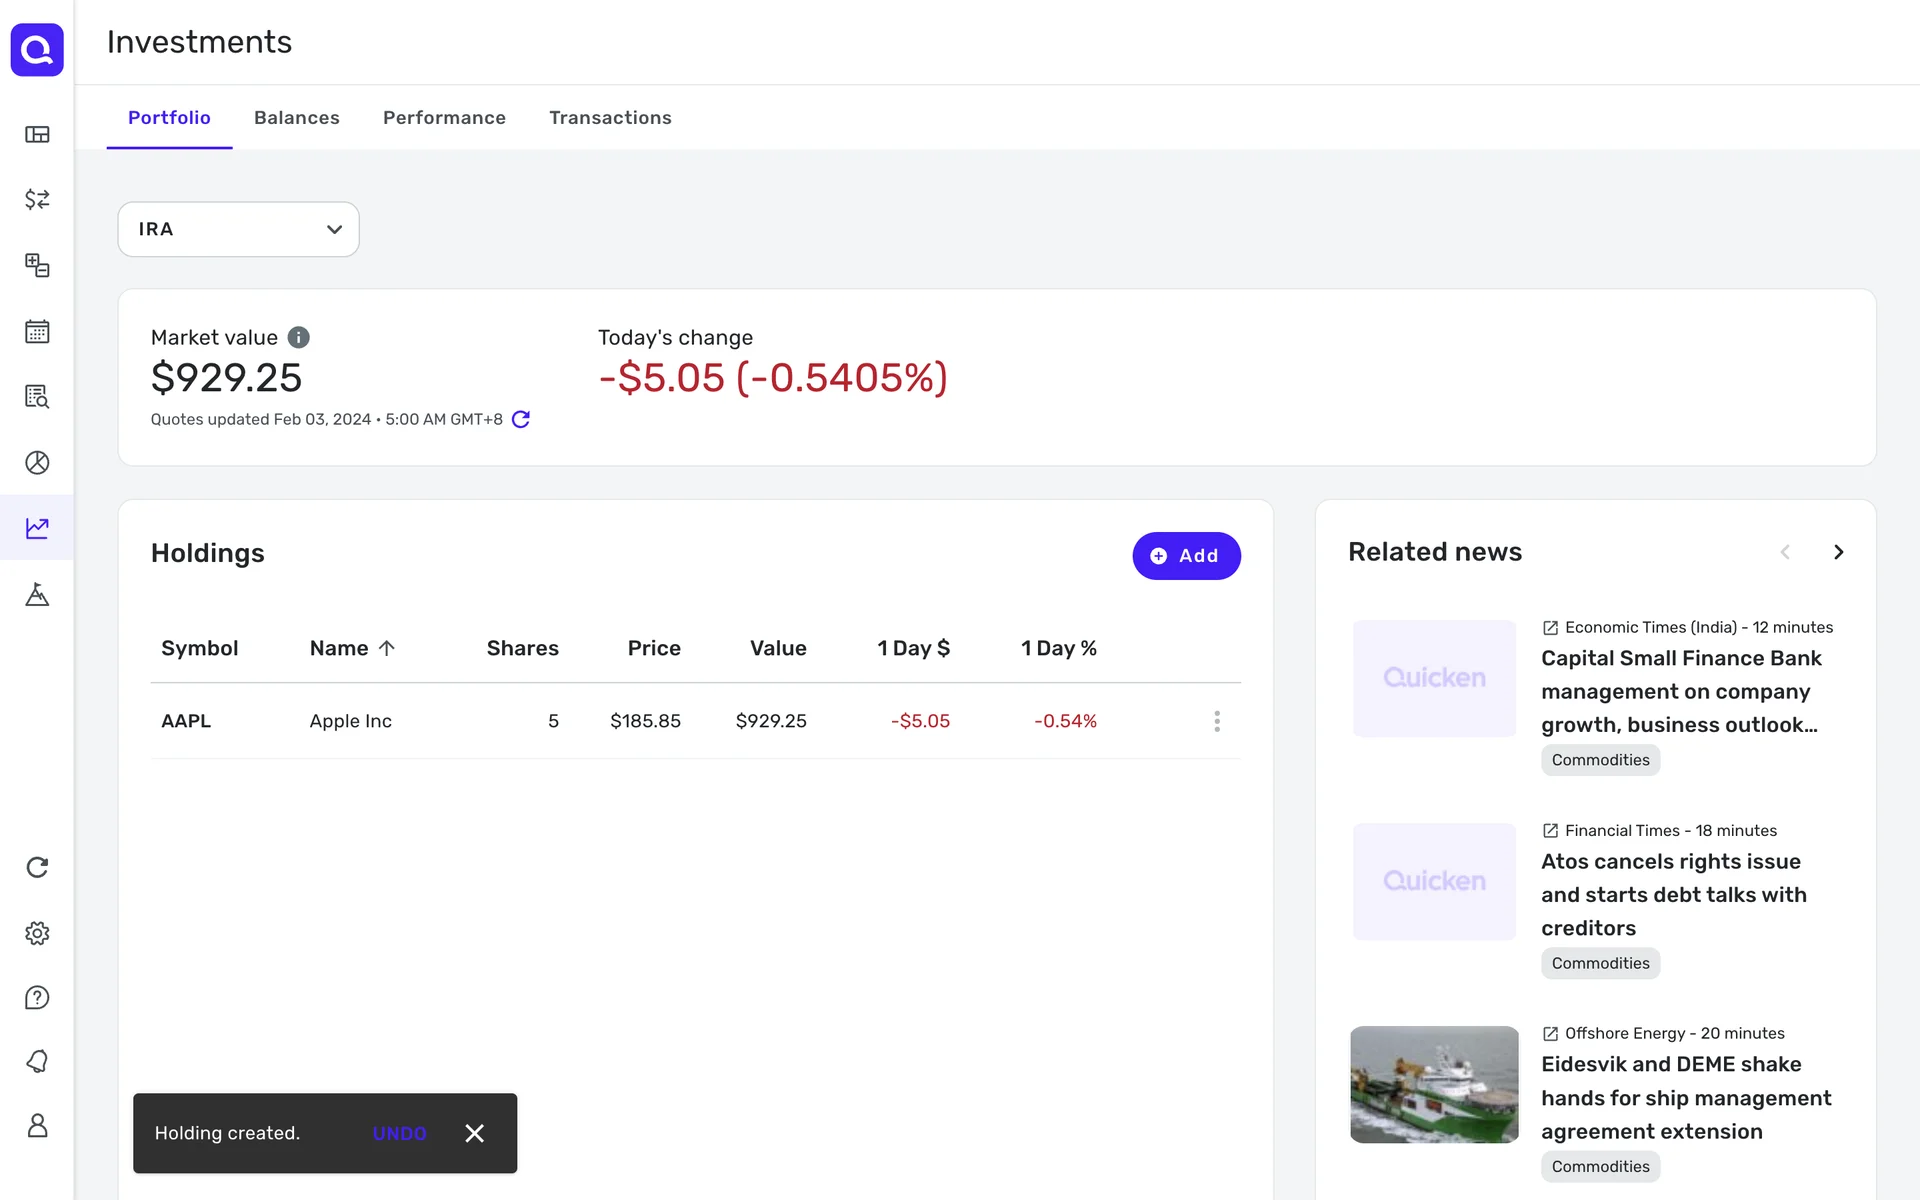The image size is (1920, 1200).
Task: Click the Quicken logo icon
Action: click(x=37, y=49)
